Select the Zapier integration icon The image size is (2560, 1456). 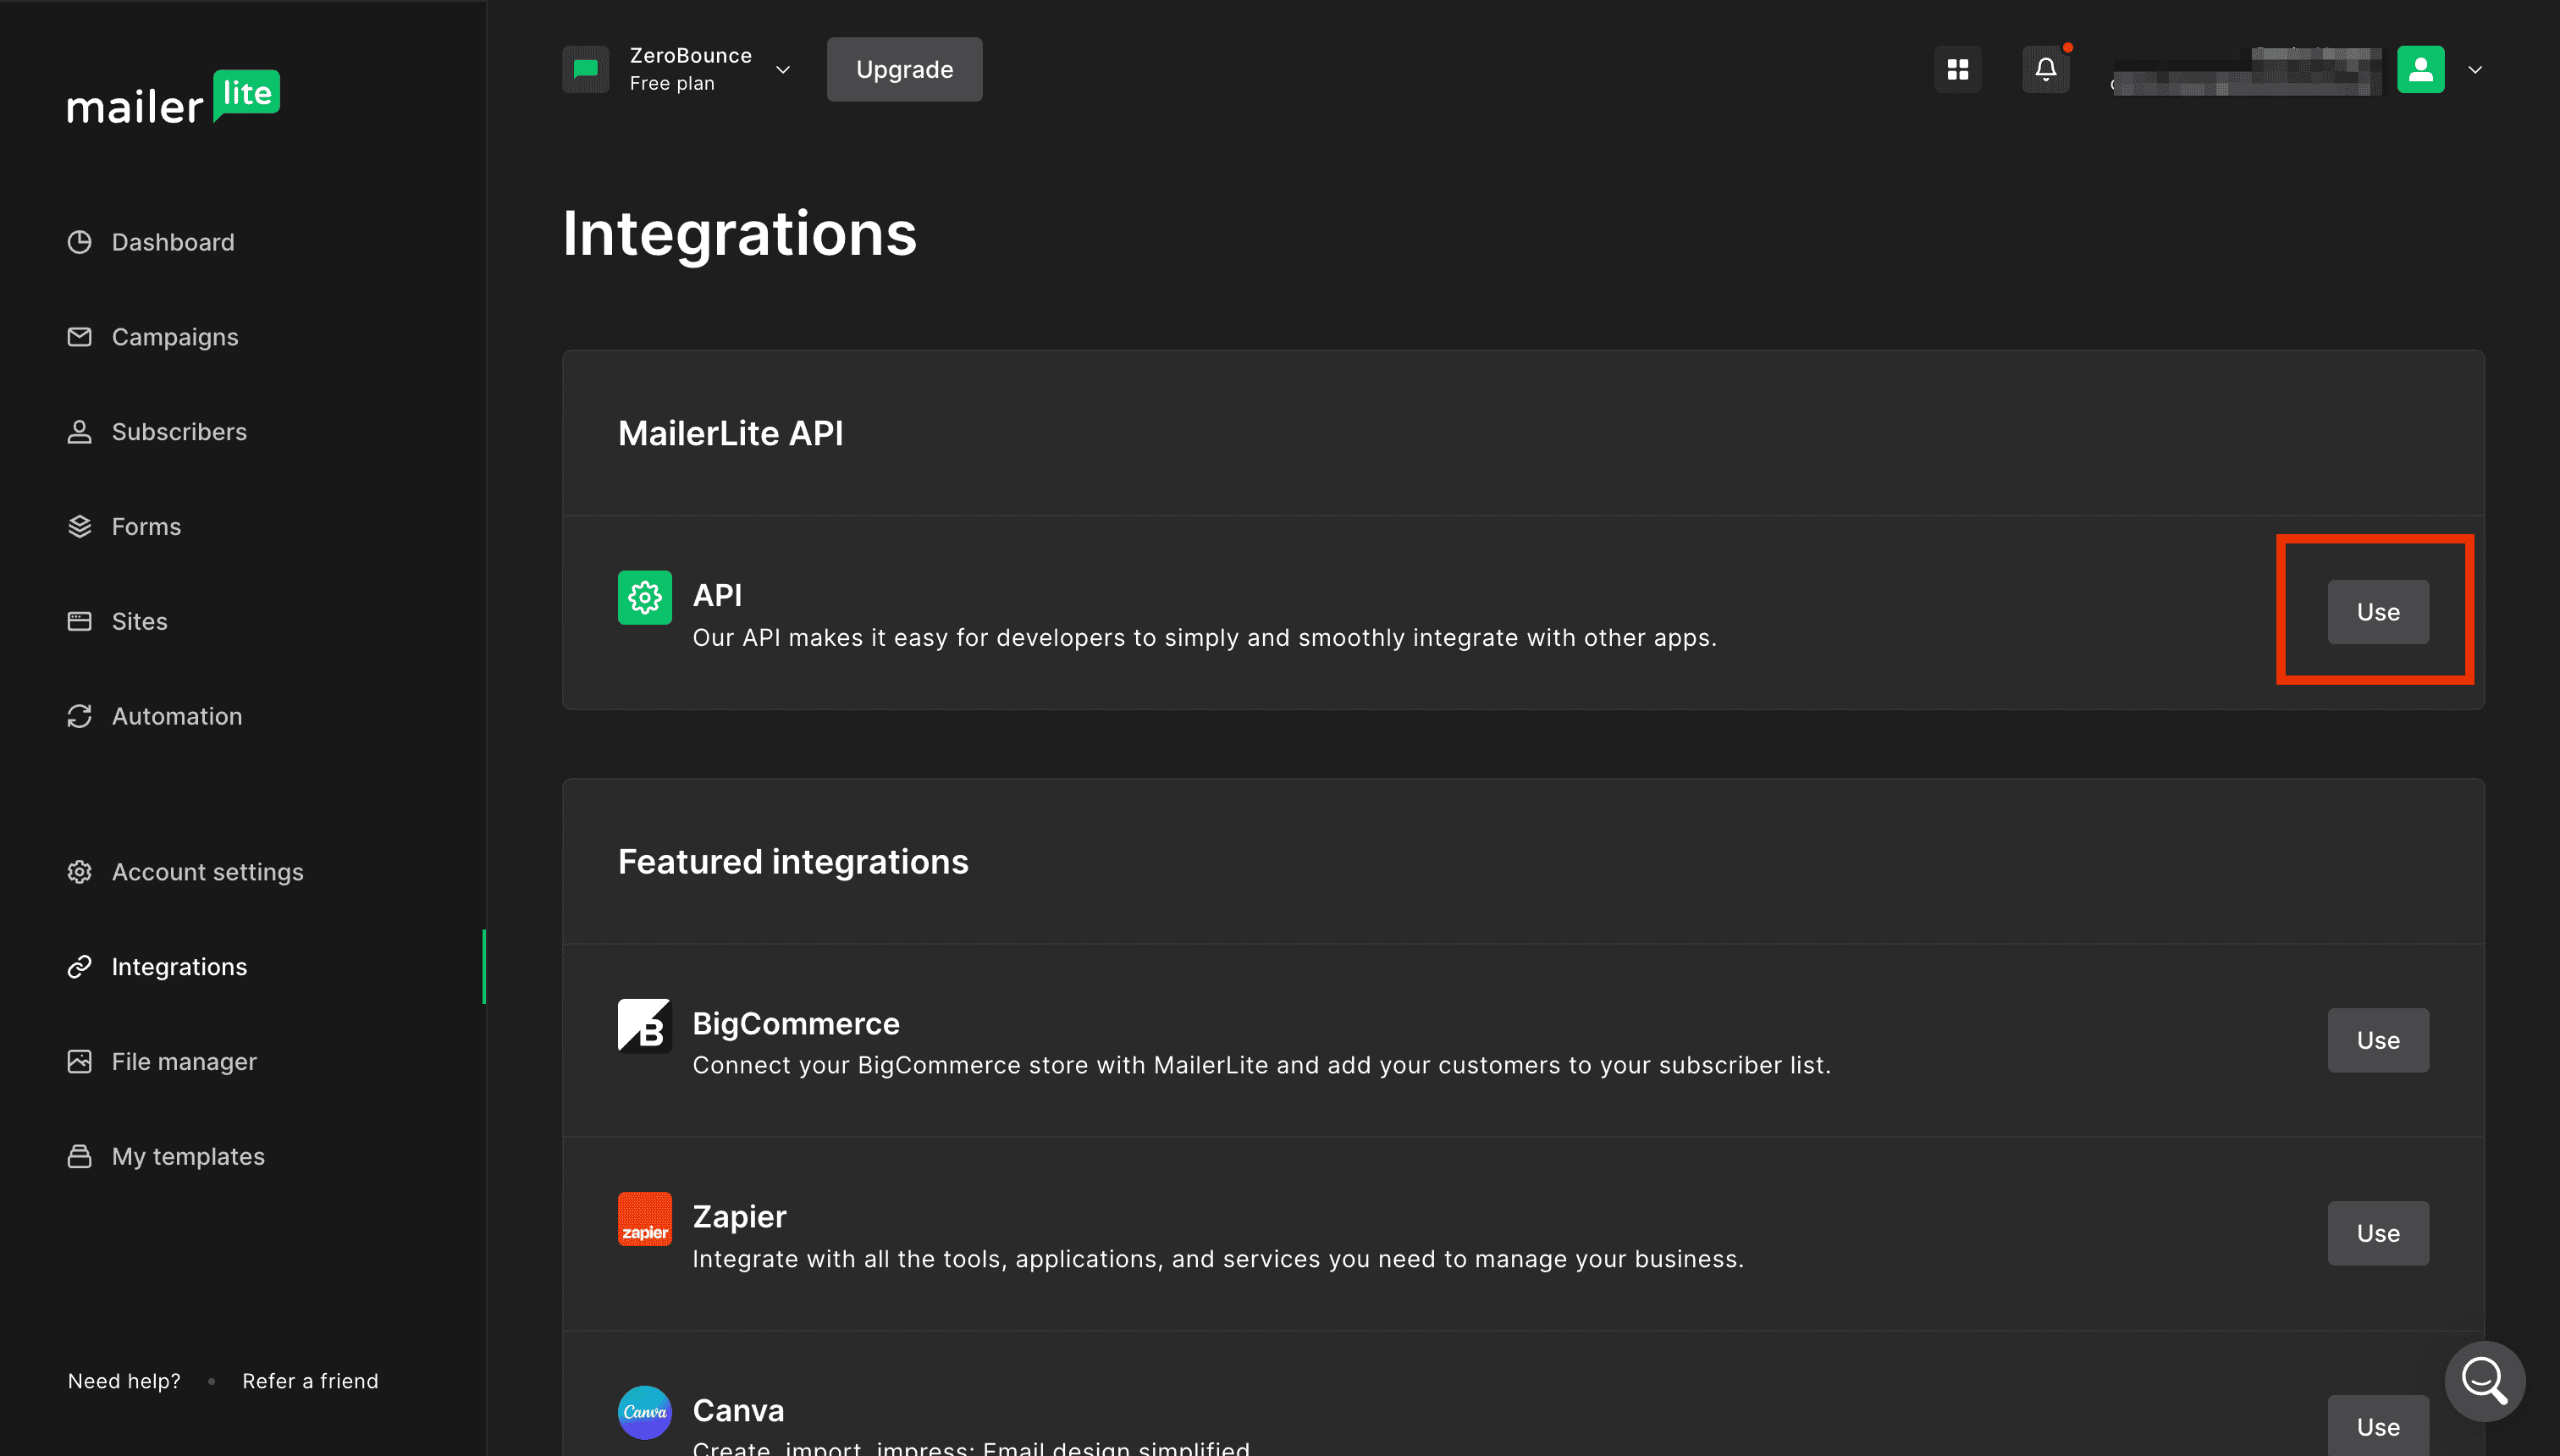(645, 1219)
